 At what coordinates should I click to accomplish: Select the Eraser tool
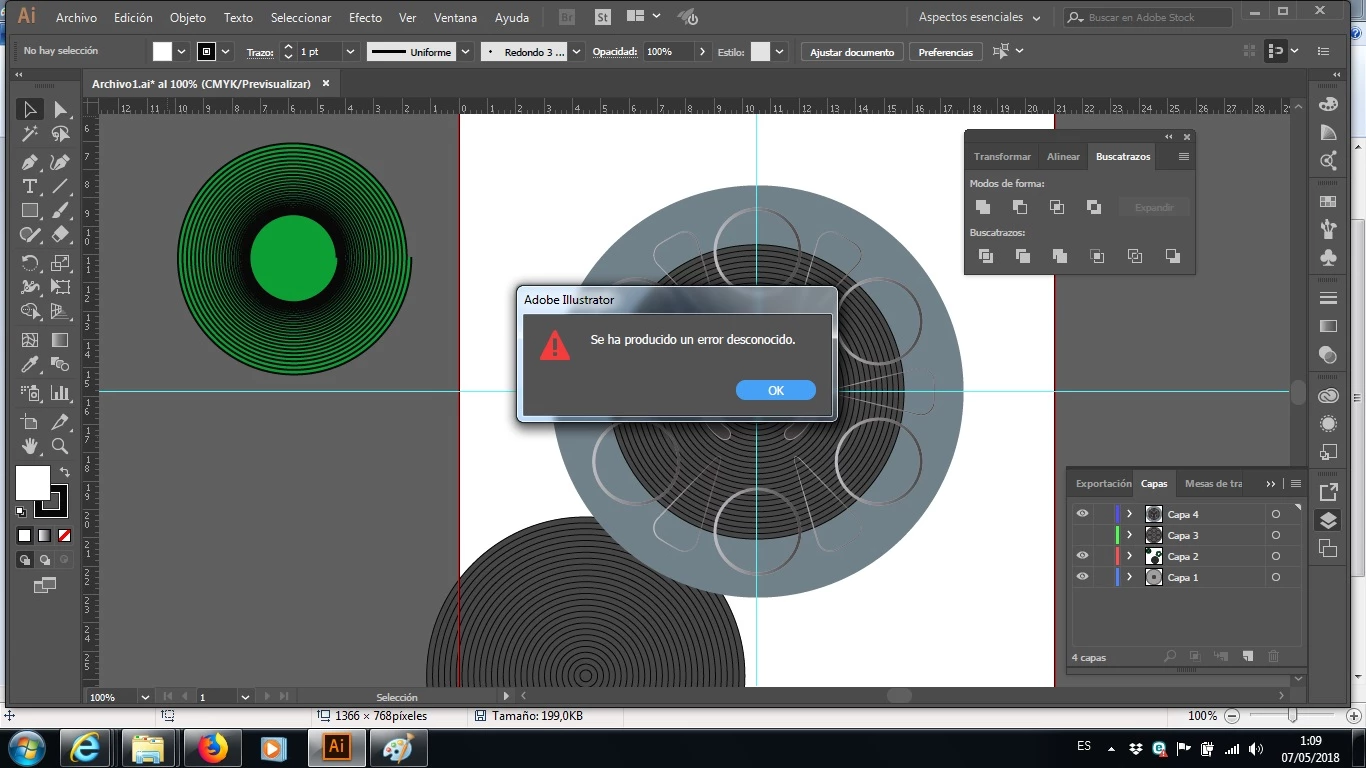[61, 236]
